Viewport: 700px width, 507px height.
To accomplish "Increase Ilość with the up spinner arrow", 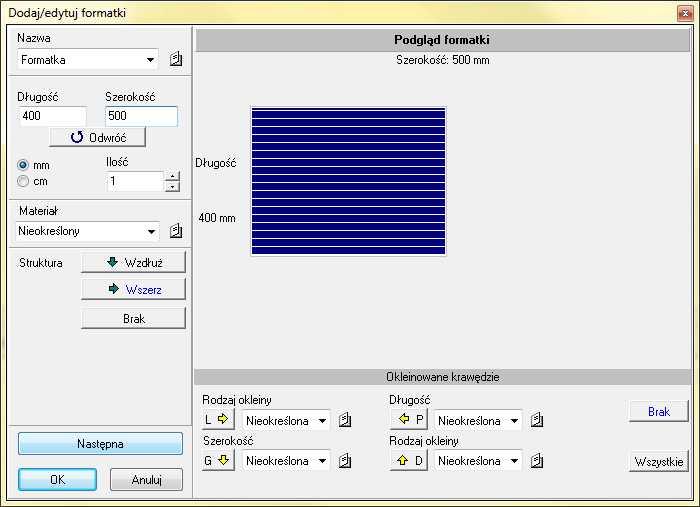I will 172,176.
